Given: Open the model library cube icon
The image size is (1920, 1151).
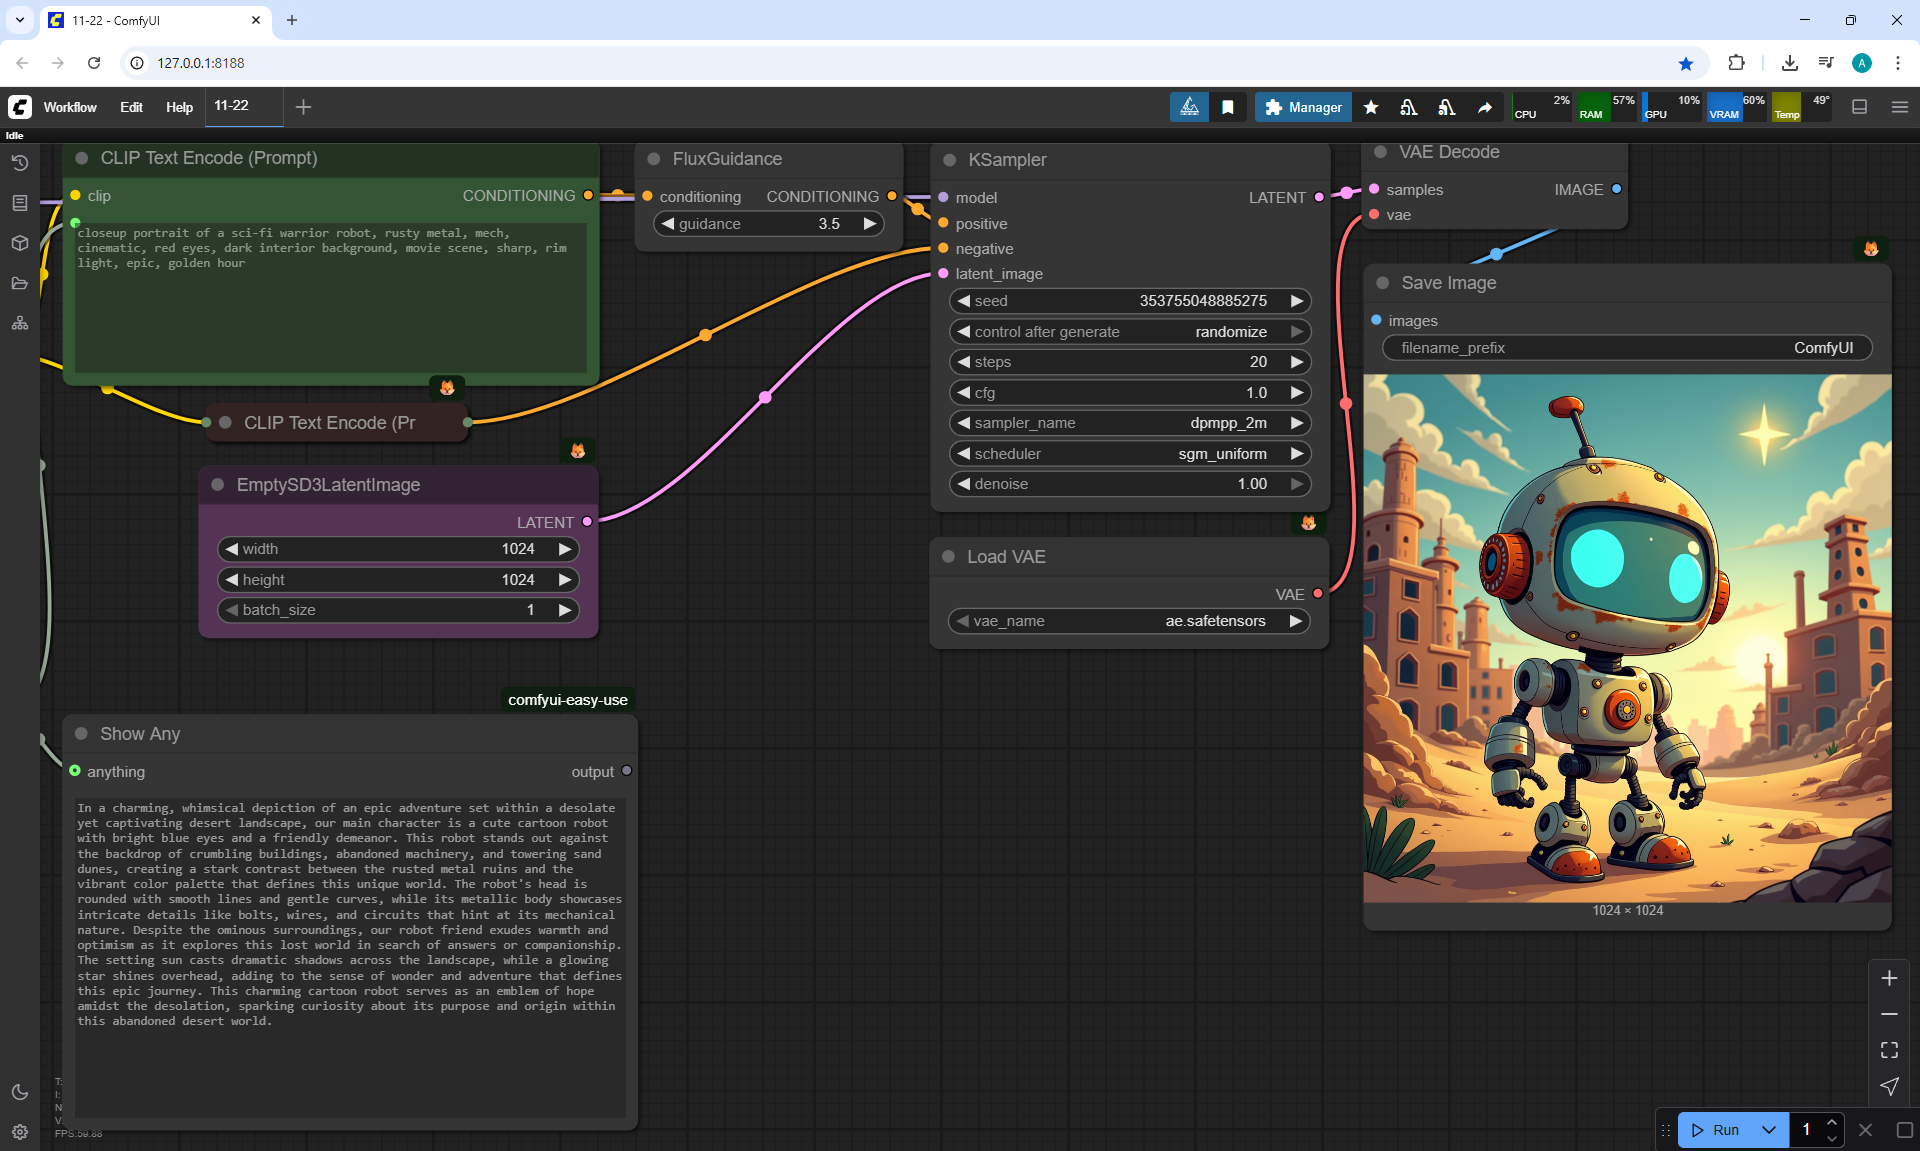Looking at the screenshot, I should [20, 243].
